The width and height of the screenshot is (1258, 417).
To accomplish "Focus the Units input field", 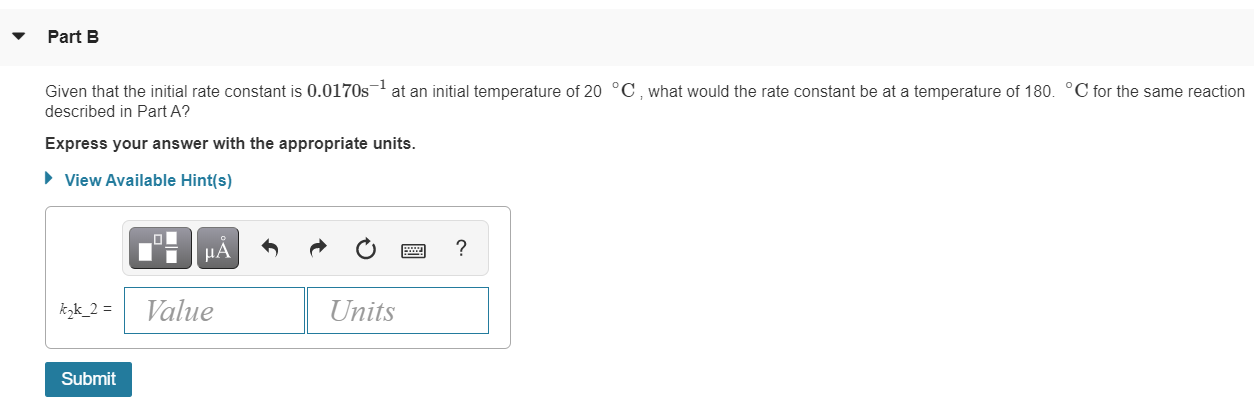I will click(x=397, y=311).
